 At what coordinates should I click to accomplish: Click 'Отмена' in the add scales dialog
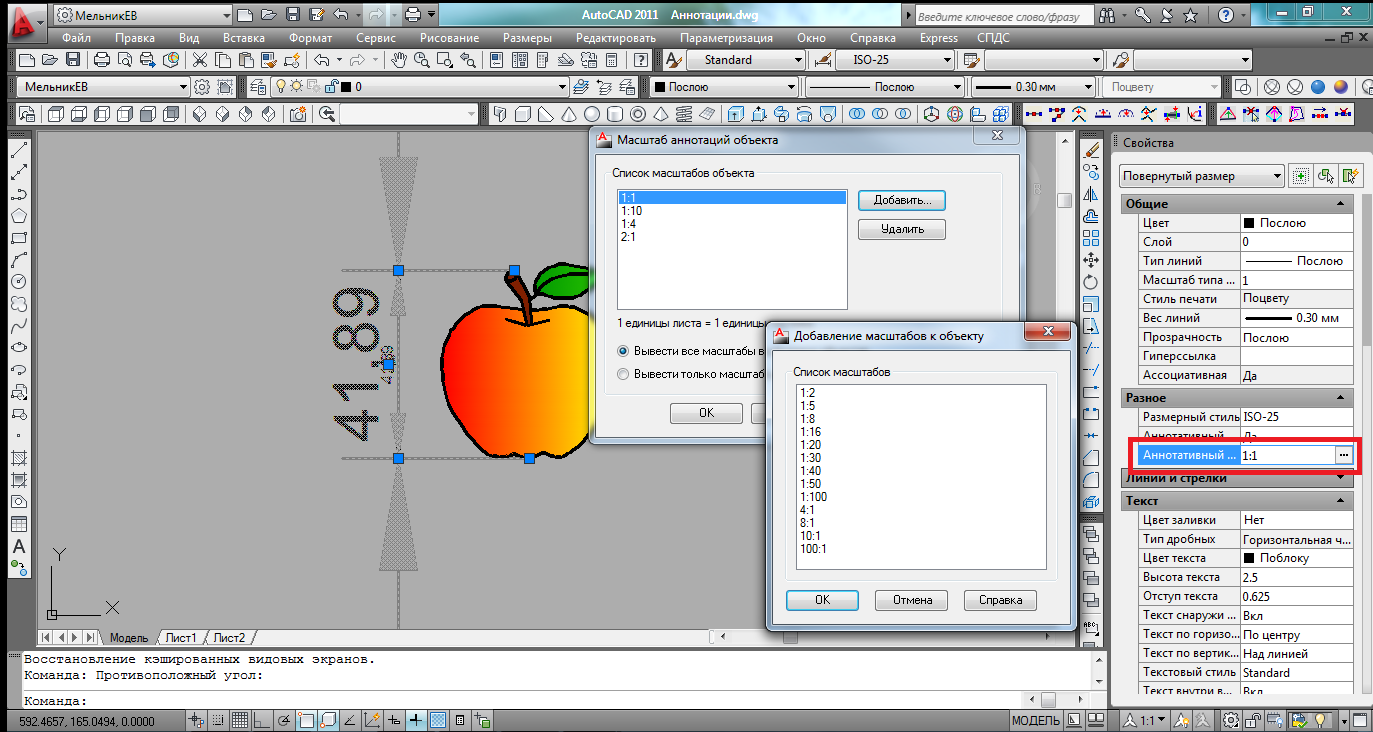coord(910,600)
